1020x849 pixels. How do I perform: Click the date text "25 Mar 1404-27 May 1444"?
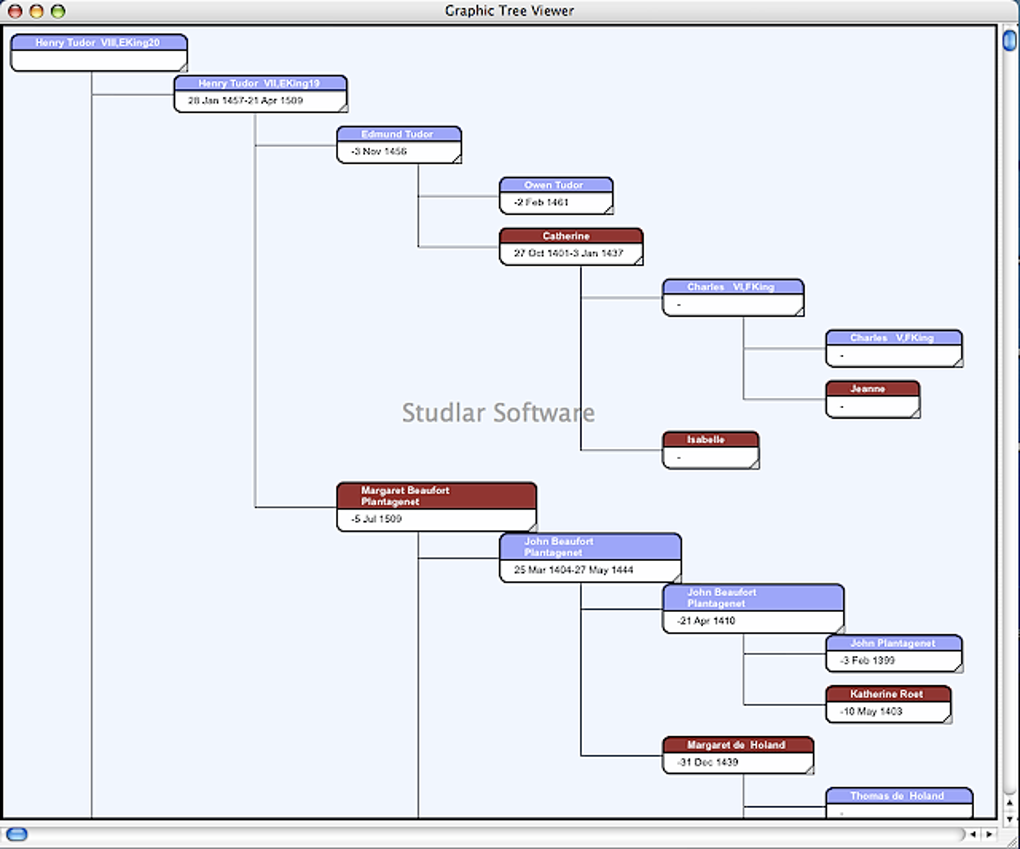tap(573, 569)
